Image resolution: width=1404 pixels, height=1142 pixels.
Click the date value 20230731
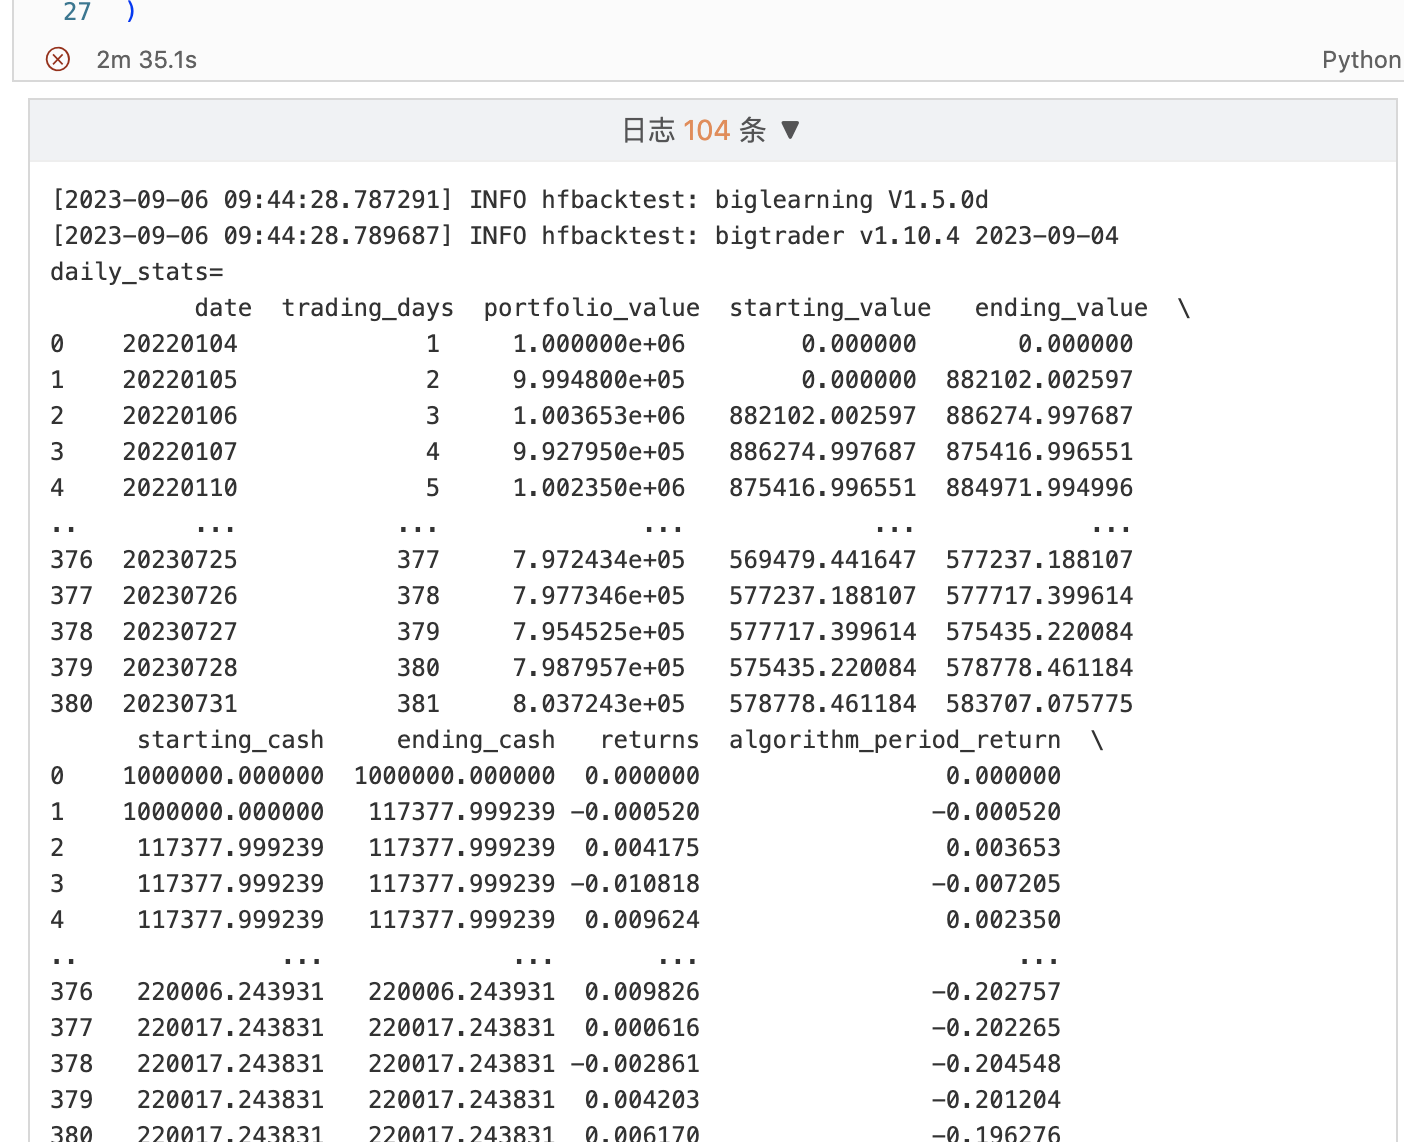180,704
